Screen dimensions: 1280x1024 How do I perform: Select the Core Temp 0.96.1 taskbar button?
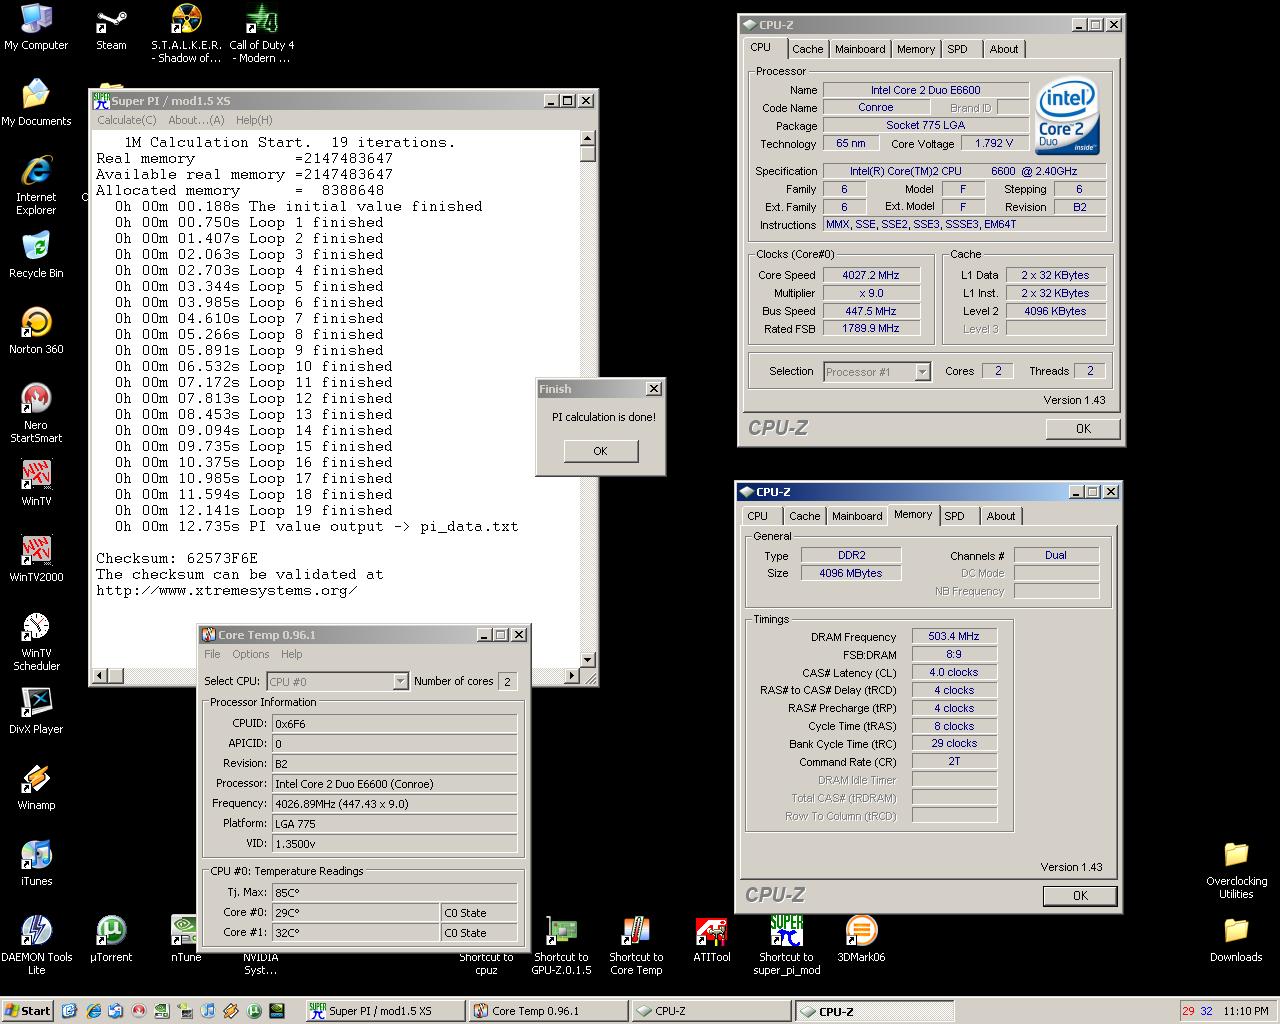tap(548, 1011)
